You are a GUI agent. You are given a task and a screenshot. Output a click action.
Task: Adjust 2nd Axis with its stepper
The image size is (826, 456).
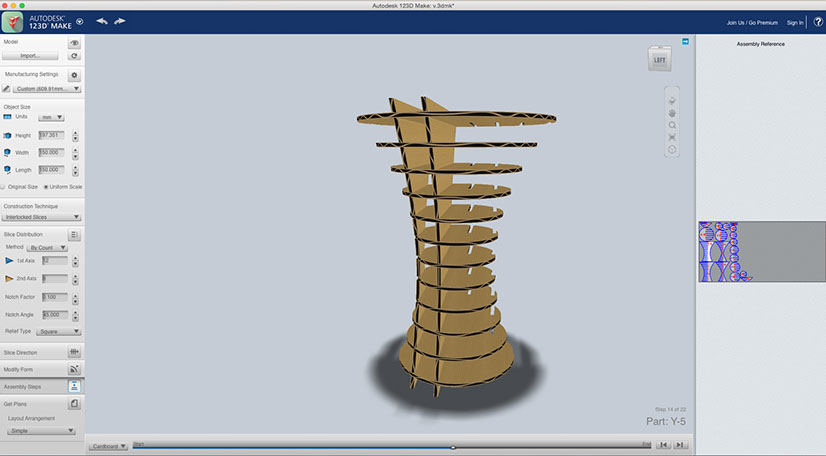pyautogui.click(x=75, y=279)
